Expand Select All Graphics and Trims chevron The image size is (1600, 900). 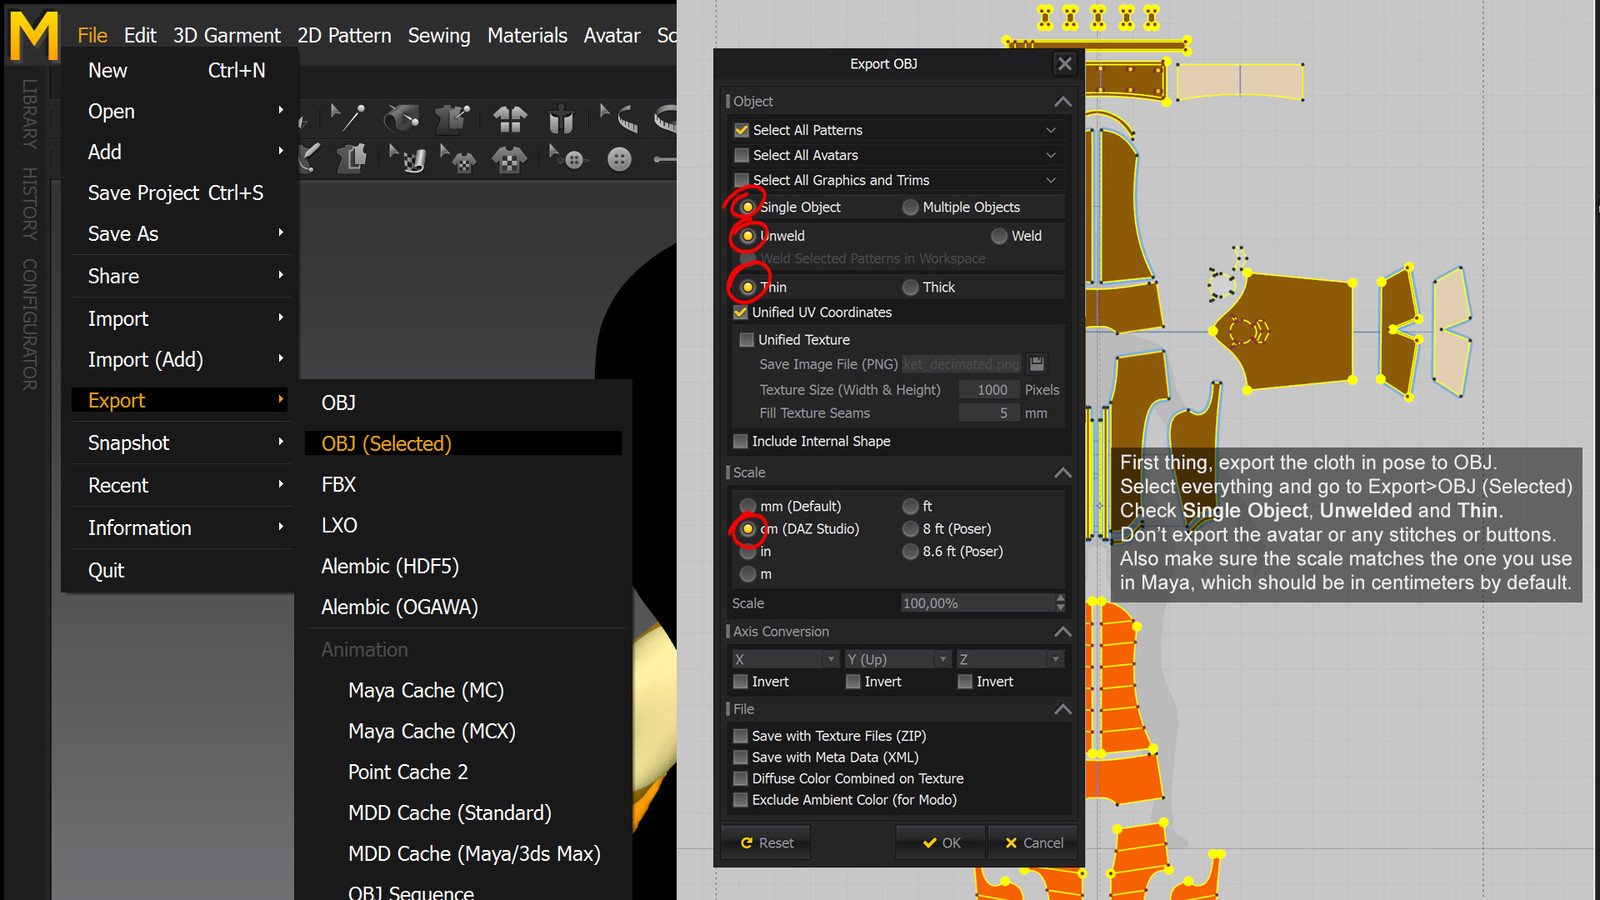coord(1051,180)
